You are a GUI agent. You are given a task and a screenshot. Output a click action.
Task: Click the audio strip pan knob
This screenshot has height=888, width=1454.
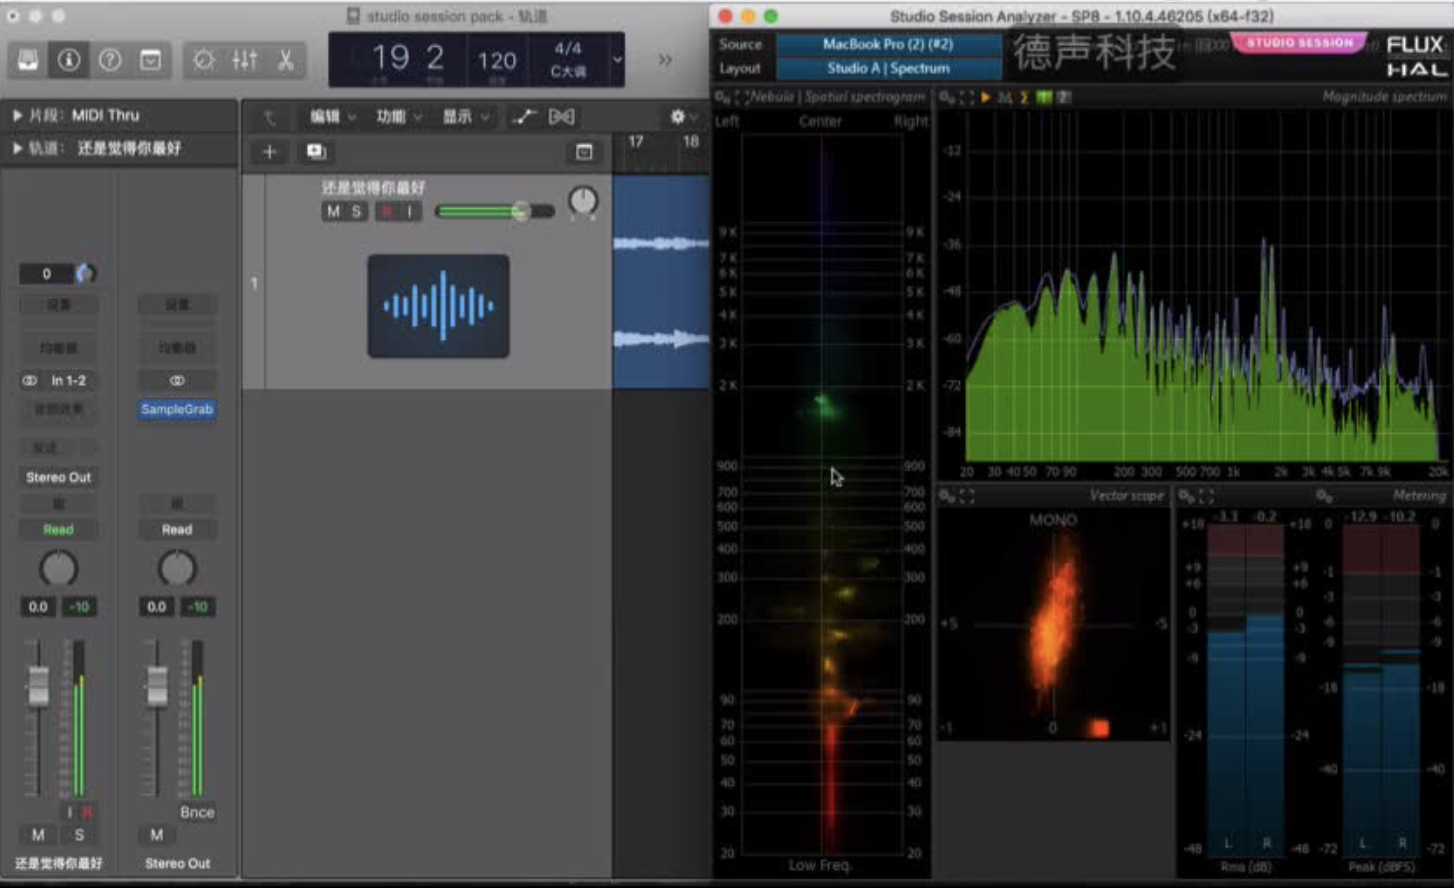58,569
